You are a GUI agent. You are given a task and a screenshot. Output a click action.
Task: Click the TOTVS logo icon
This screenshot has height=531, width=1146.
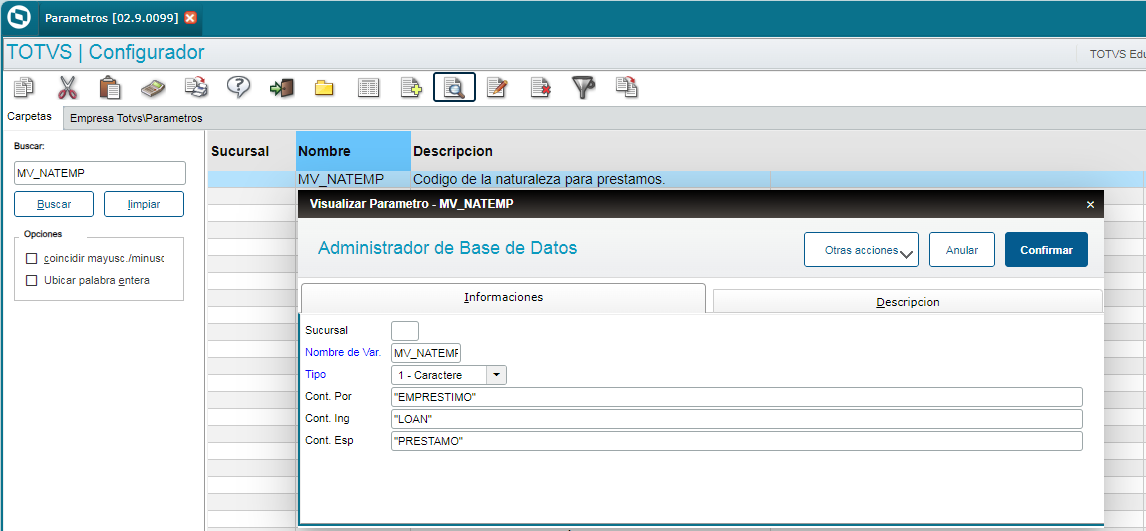point(17,18)
